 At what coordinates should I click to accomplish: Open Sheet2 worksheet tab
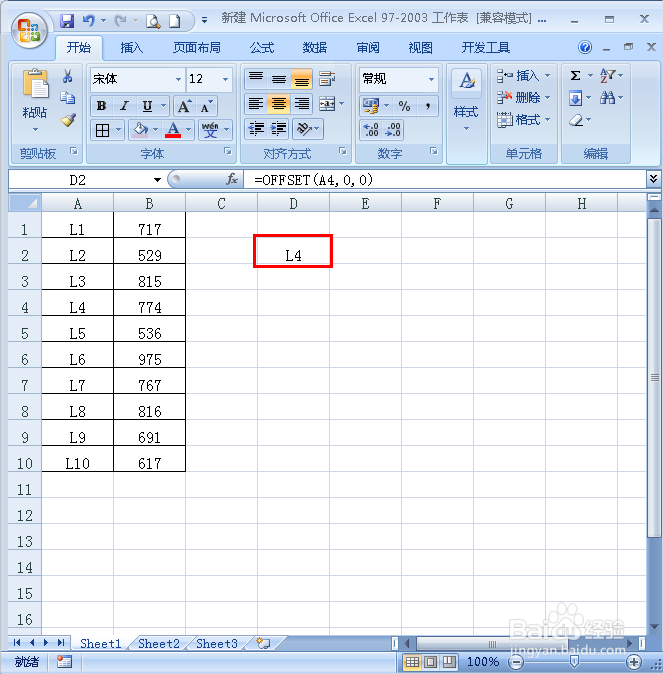pyautogui.click(x=159, y=643)
